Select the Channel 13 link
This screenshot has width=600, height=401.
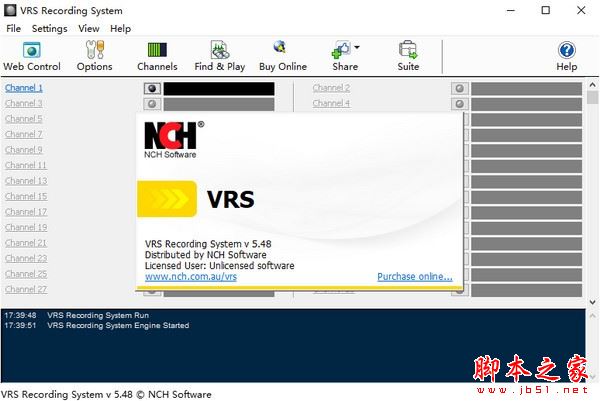pyautogui.click(x=26, y=181)
